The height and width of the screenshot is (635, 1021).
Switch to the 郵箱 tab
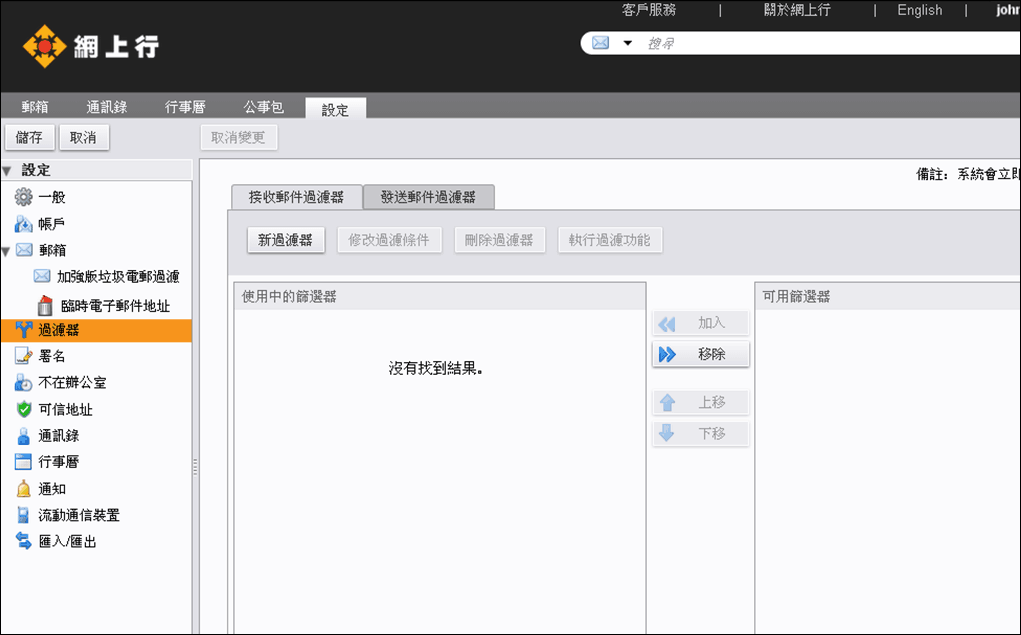pos(35,107)
